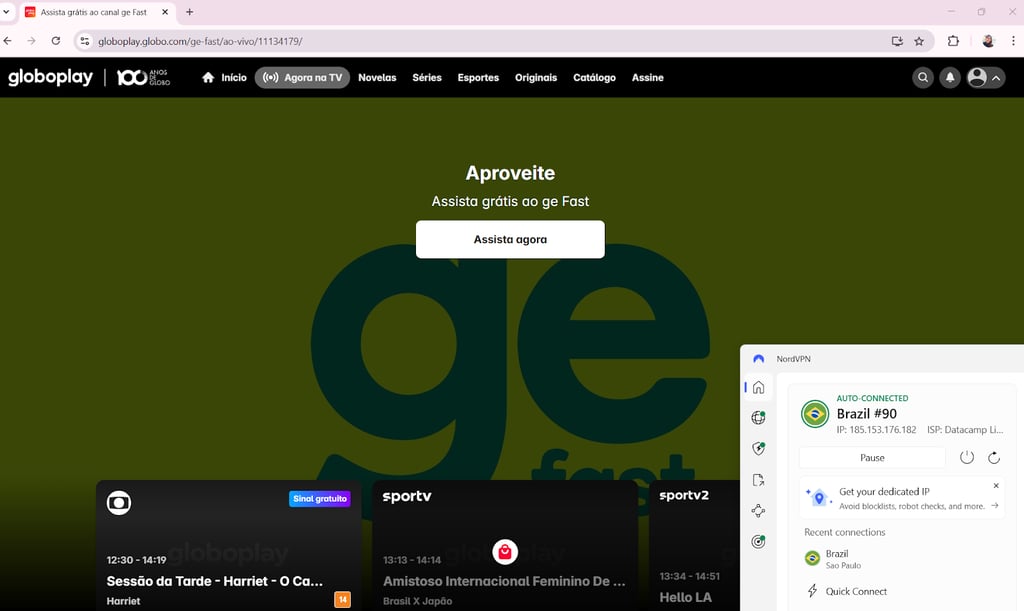Open the Catálogo menu item
This screenshot has height=611, width=1024.
click(x=594, y=77)
